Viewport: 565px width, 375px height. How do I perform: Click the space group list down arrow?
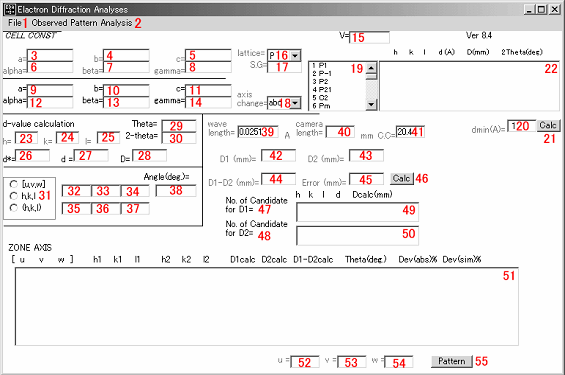(371, 104)
